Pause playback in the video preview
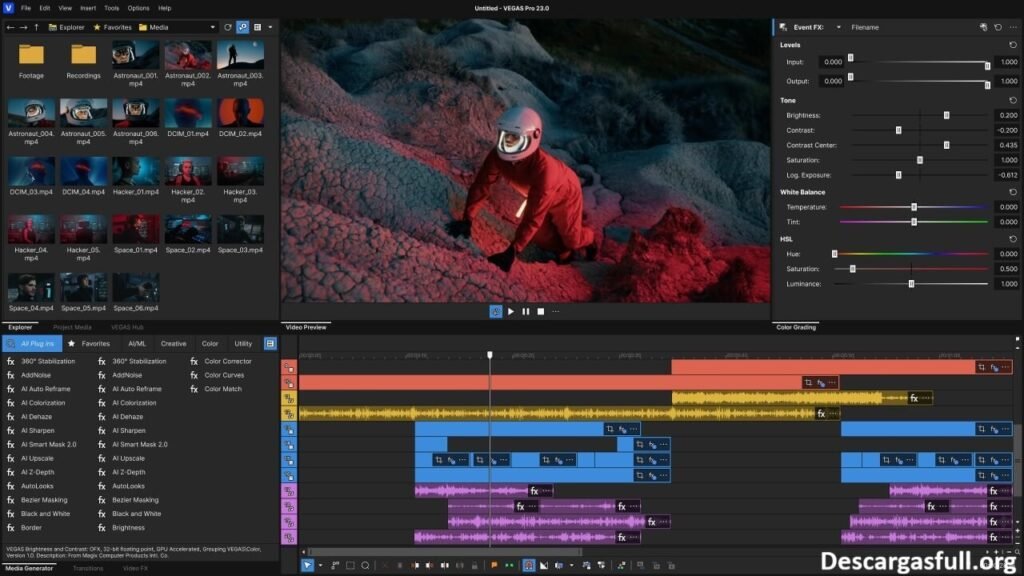The image size is (1024, 576). point(526,311)
